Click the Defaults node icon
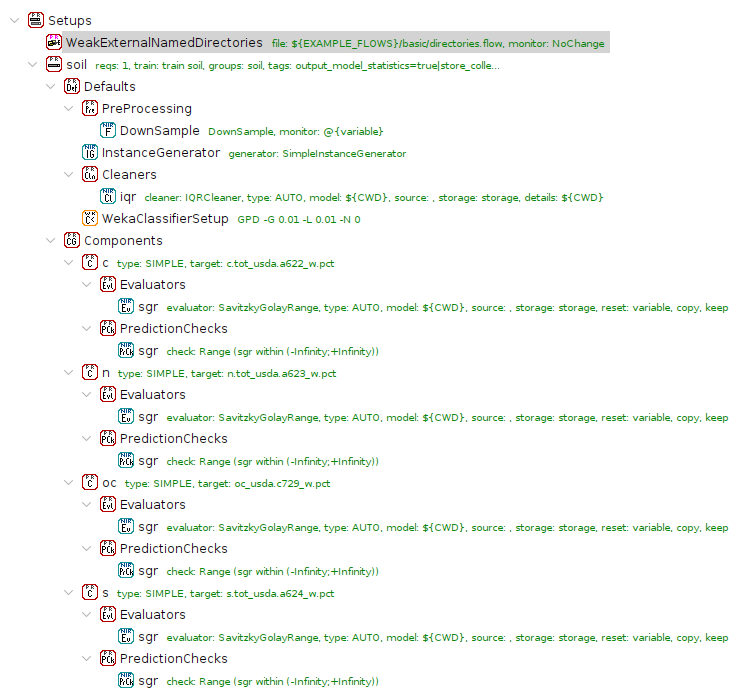 coord(71,86)
